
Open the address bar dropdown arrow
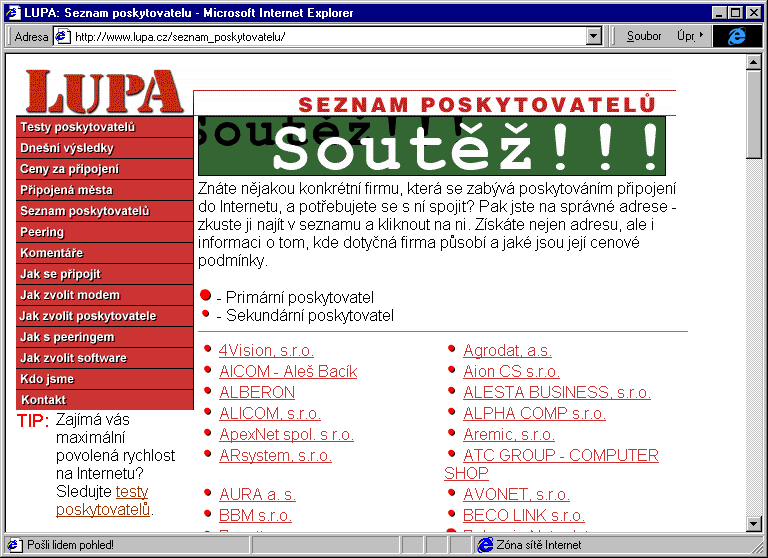click(594, 36)
